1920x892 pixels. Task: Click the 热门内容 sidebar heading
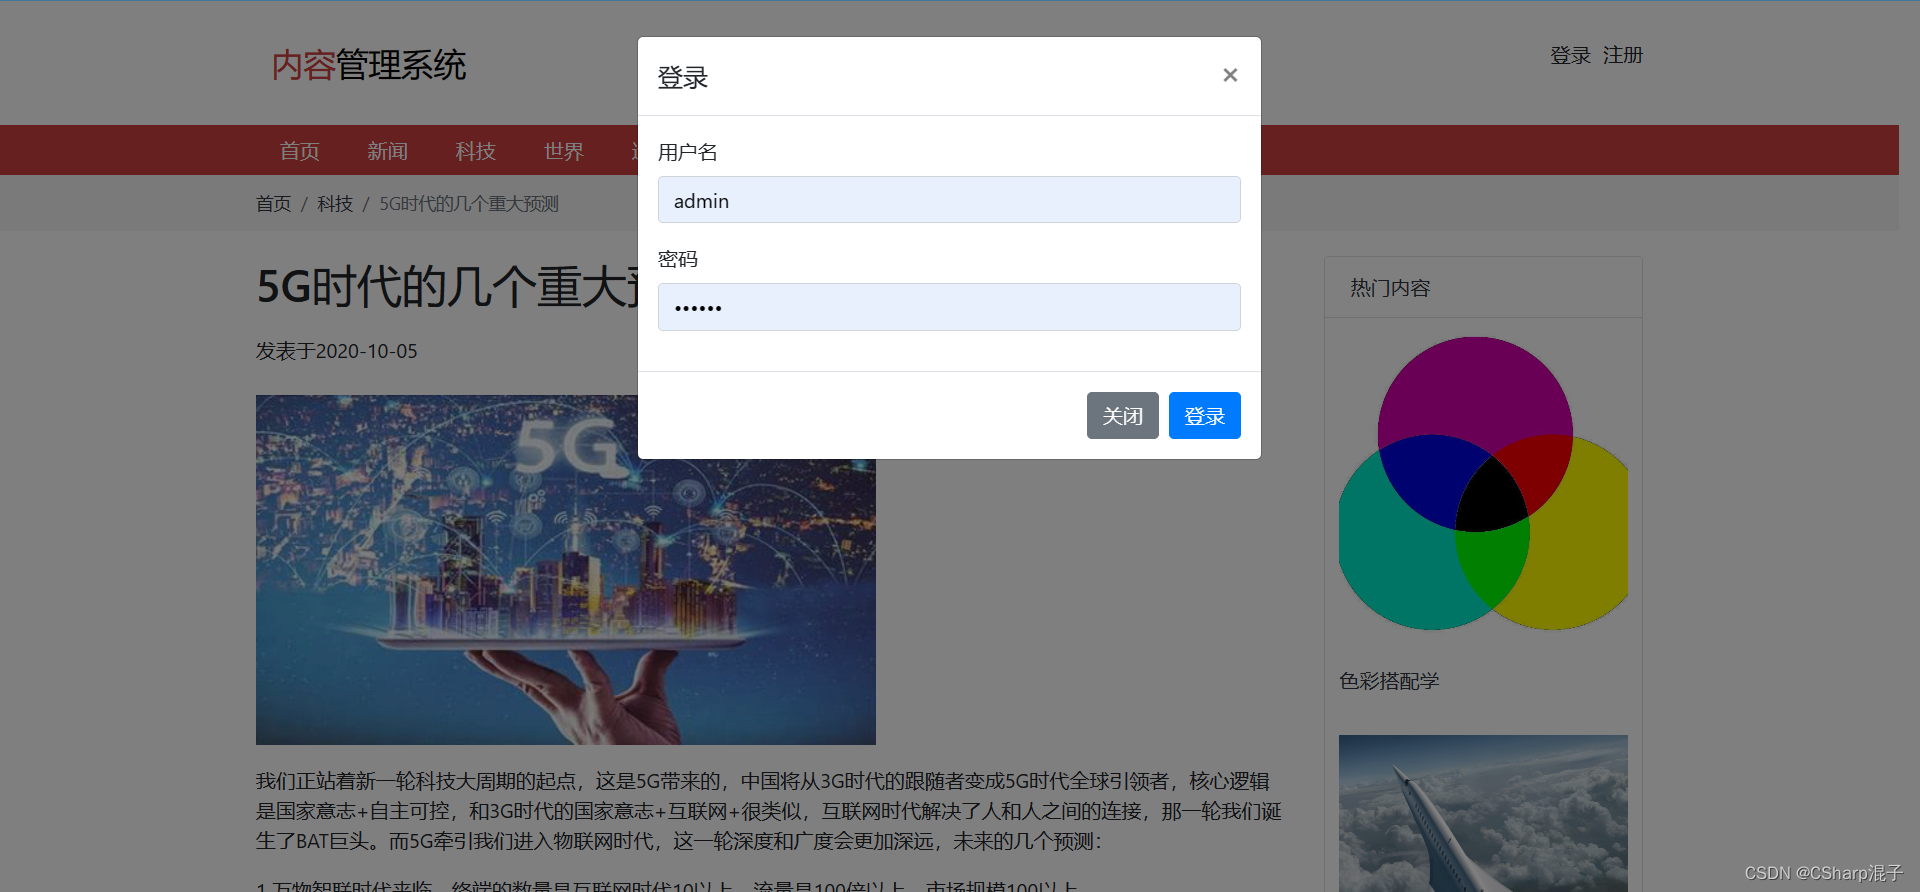tap(1390, 288)
